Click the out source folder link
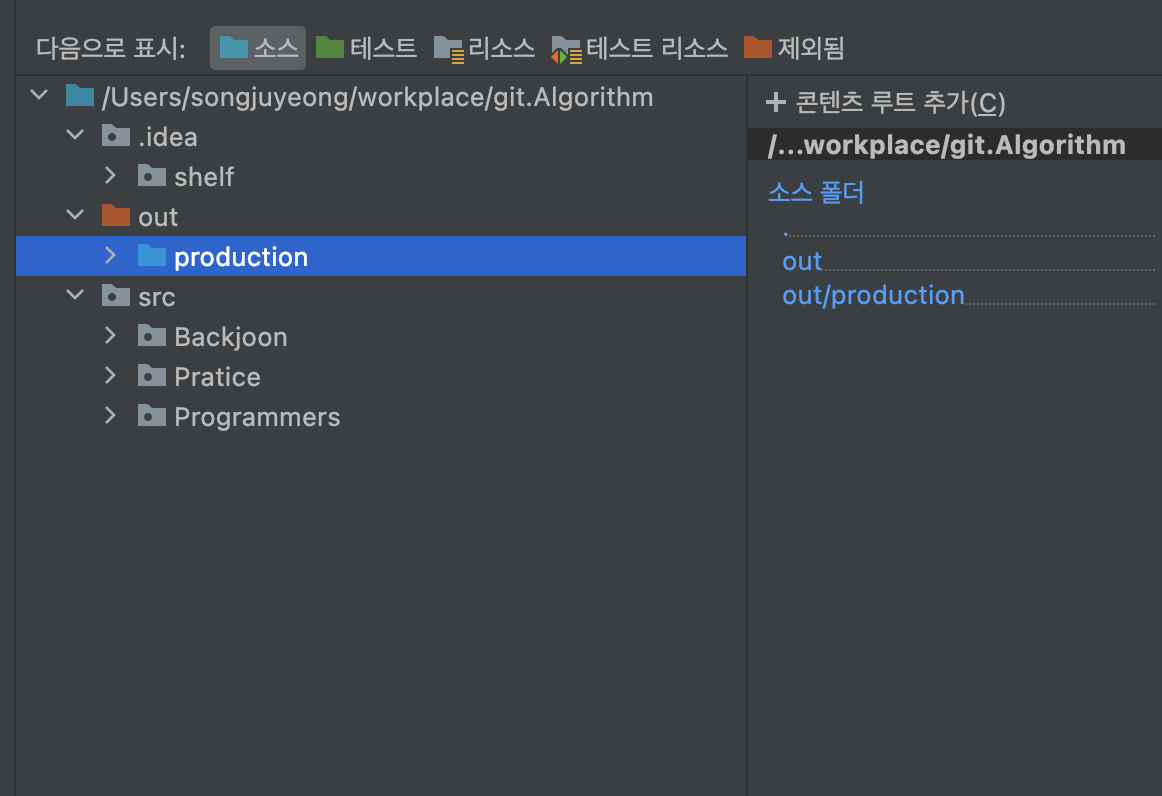1162x796 pixels. 802,261
